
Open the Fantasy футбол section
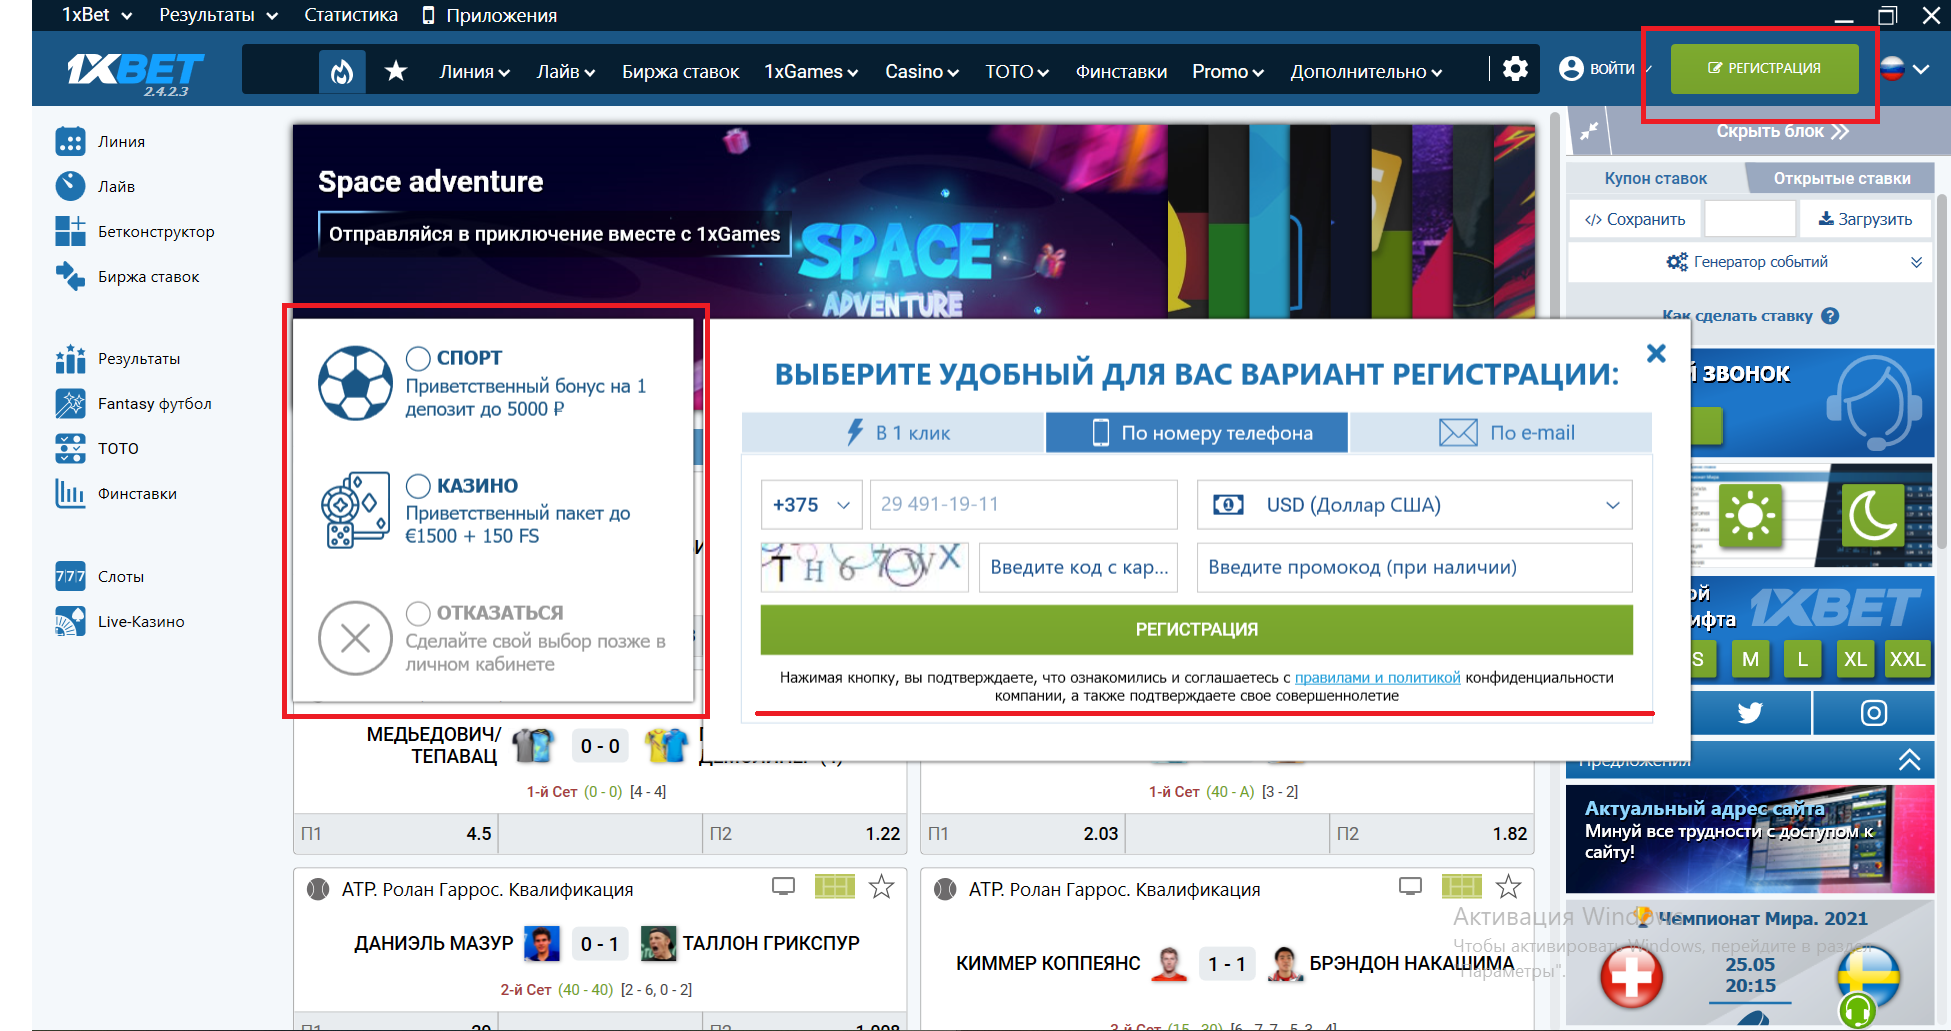(x=154, y=403)
